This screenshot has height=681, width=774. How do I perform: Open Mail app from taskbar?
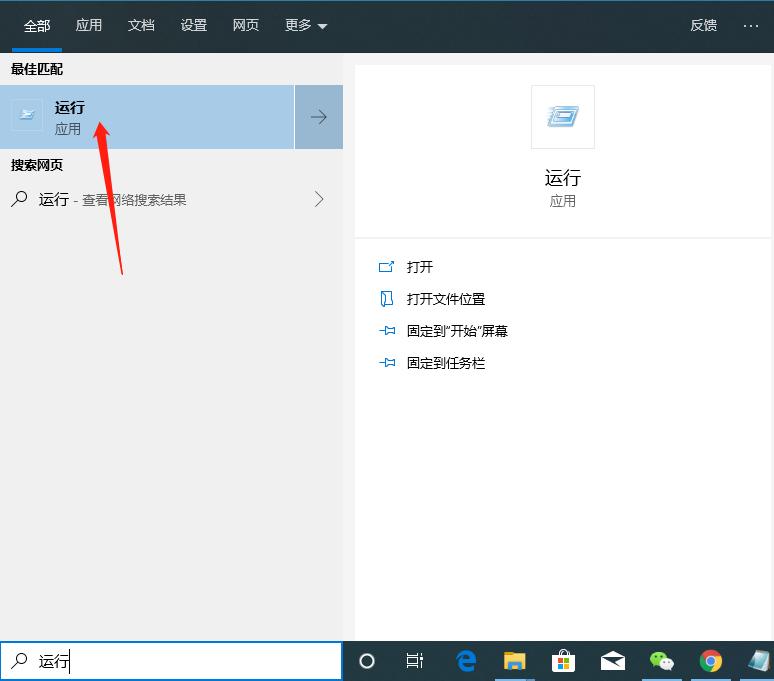(x=613, y=661)
